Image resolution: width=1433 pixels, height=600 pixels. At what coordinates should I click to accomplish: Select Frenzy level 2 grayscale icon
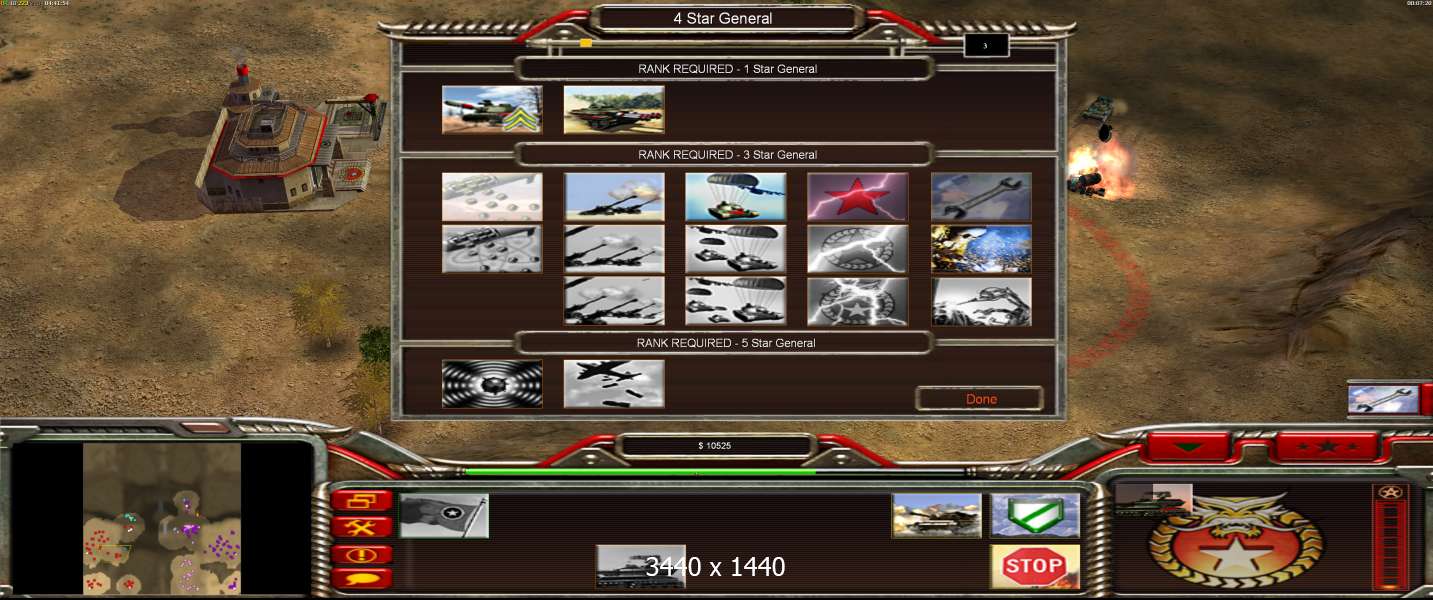(858, 249)
